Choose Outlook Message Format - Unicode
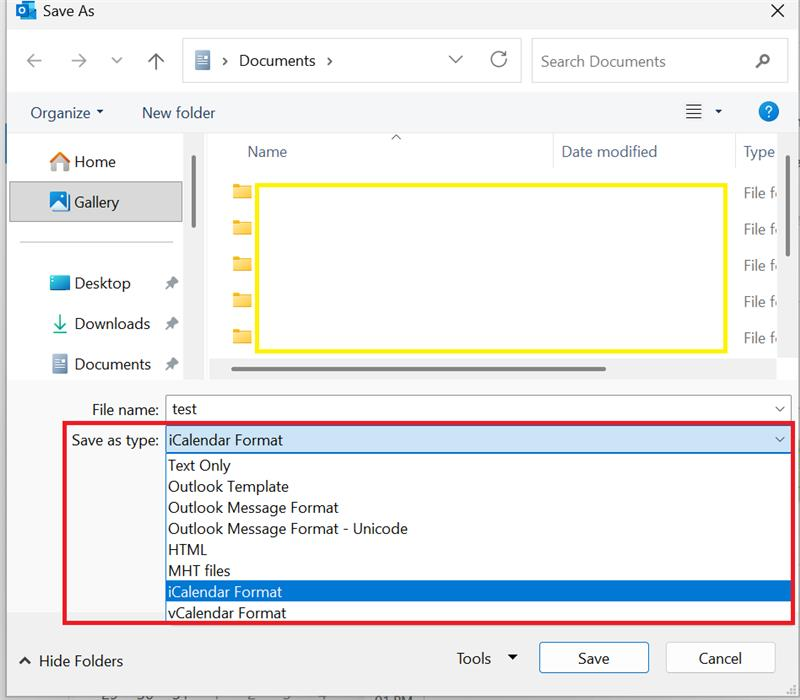Screen dimensions: 800x700 pyautogui.click(x=478, y=529)
